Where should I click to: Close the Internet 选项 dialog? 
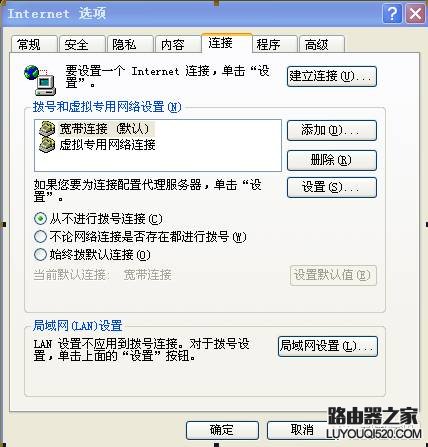point(415,14)
